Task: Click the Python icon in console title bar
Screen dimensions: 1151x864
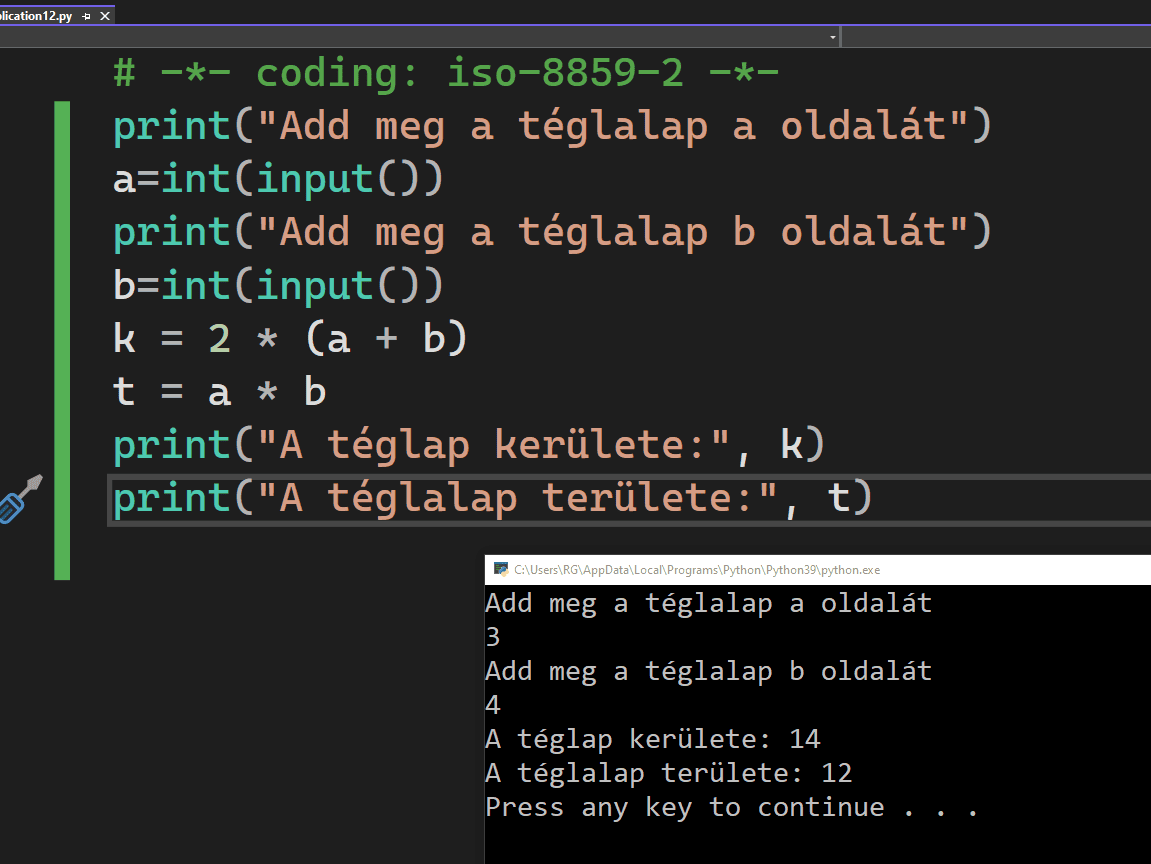Action: point(501,570)
